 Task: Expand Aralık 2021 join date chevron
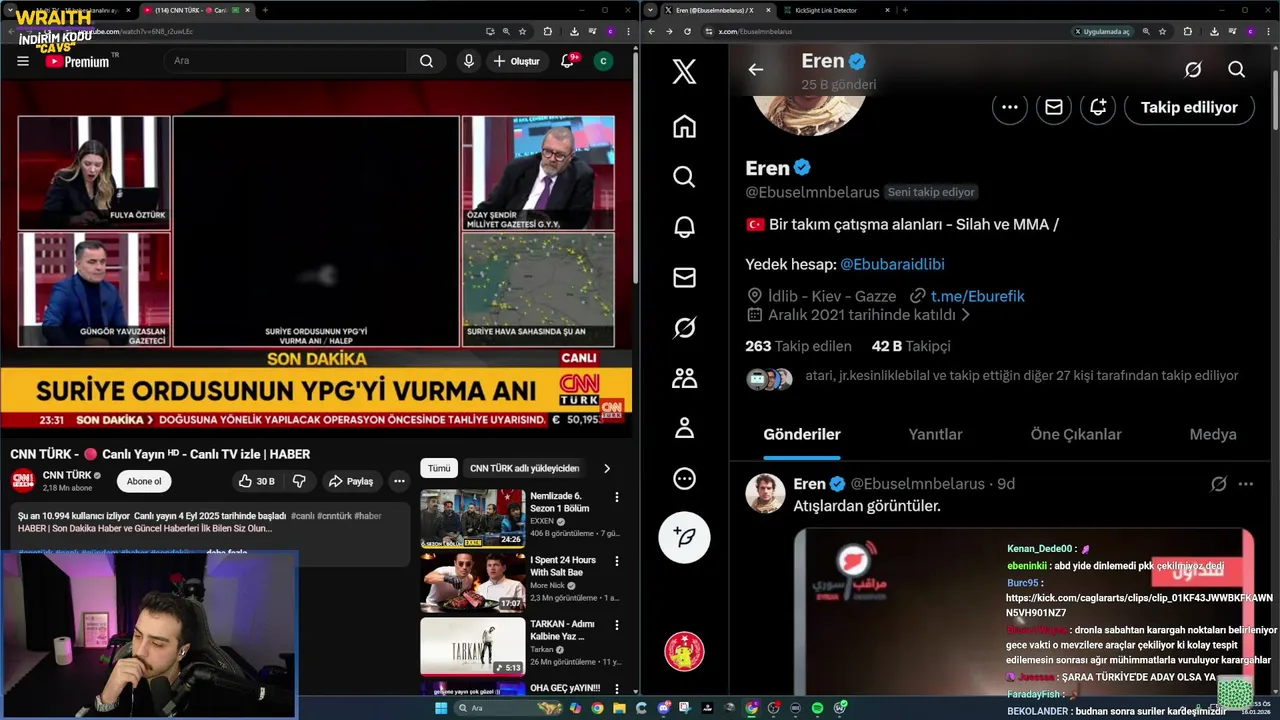(965, 315)
